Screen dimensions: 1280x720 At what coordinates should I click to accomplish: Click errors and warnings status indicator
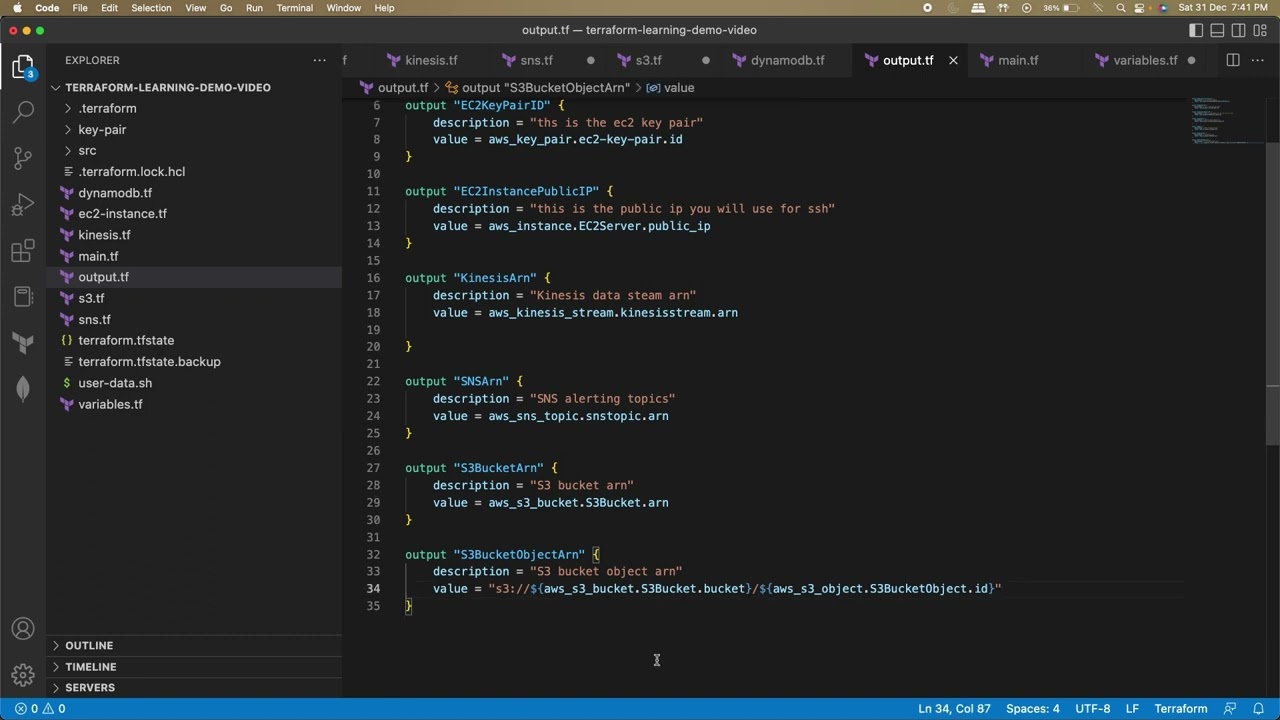[40, 708]
